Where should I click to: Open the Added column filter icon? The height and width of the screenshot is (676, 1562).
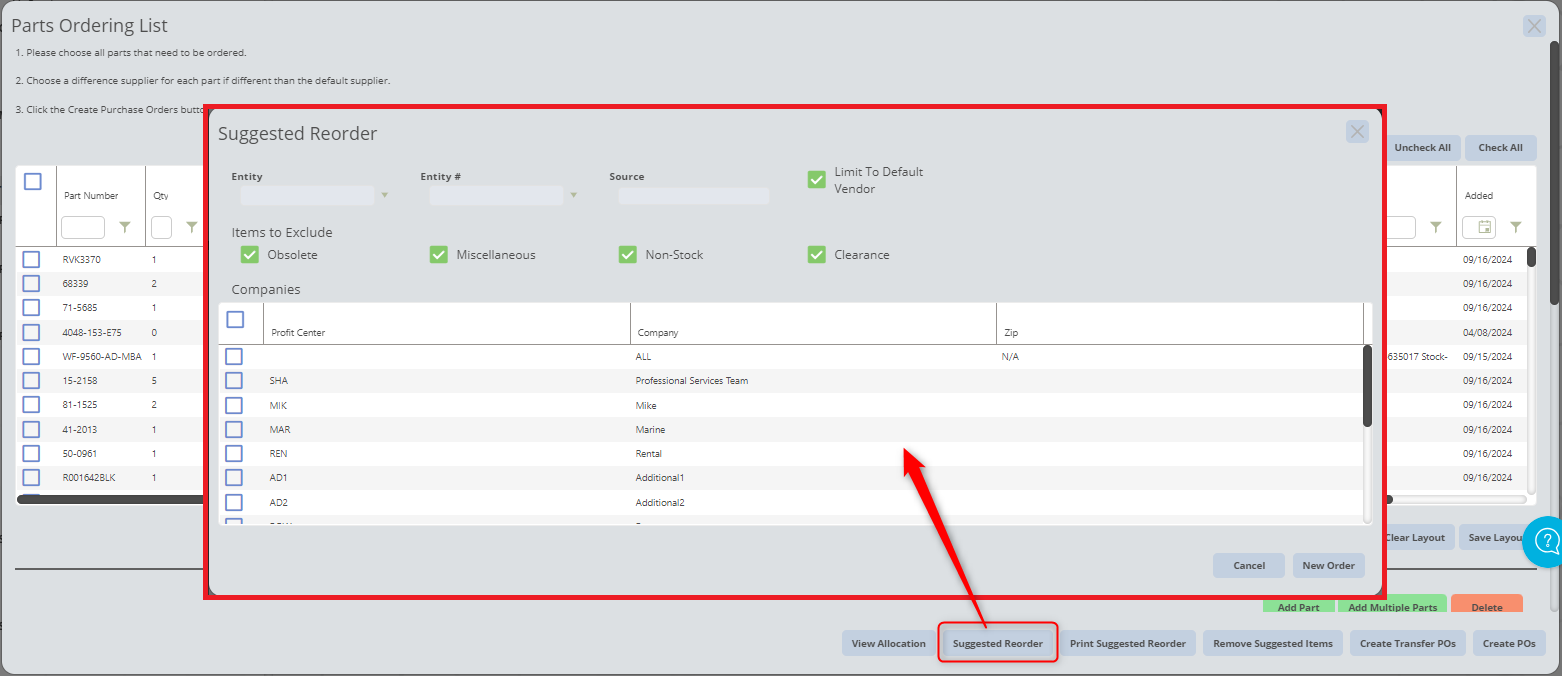pyautogui.click(x=1516, y=227)
